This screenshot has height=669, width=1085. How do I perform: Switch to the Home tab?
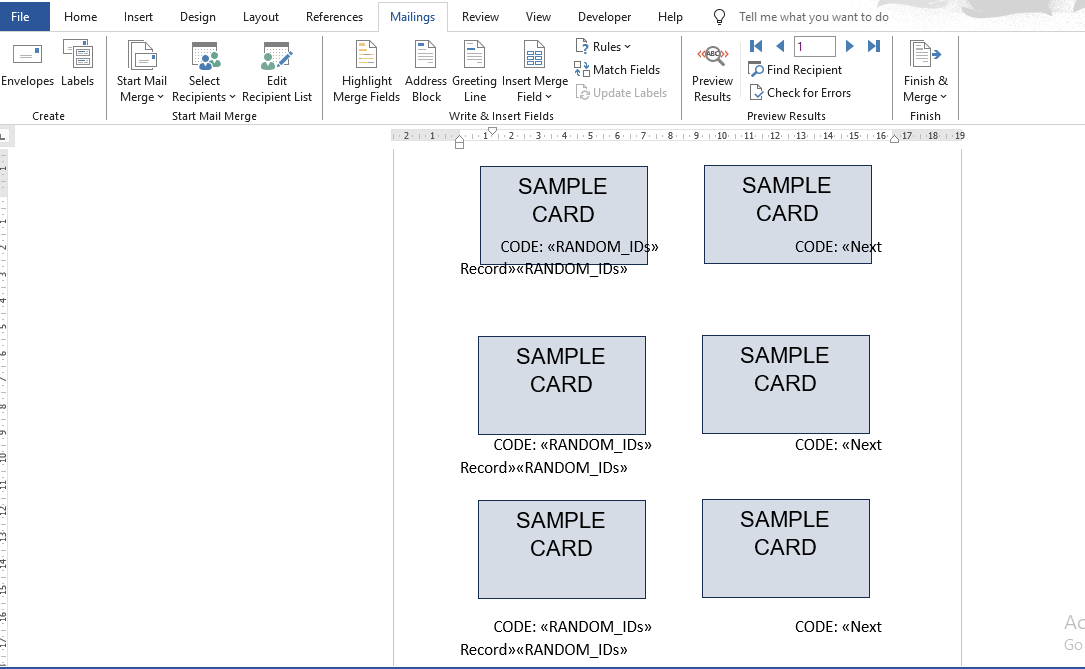coord(80,17)
